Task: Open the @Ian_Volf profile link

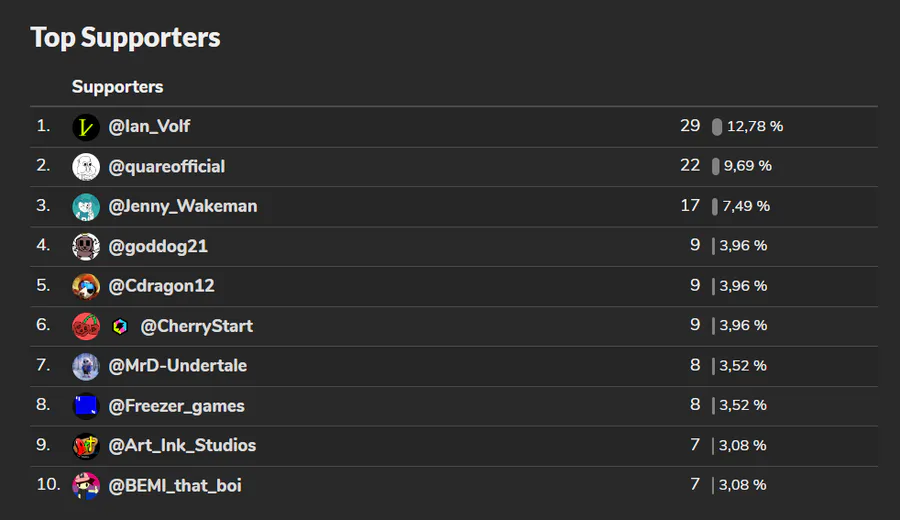Action: click(149, 126)
